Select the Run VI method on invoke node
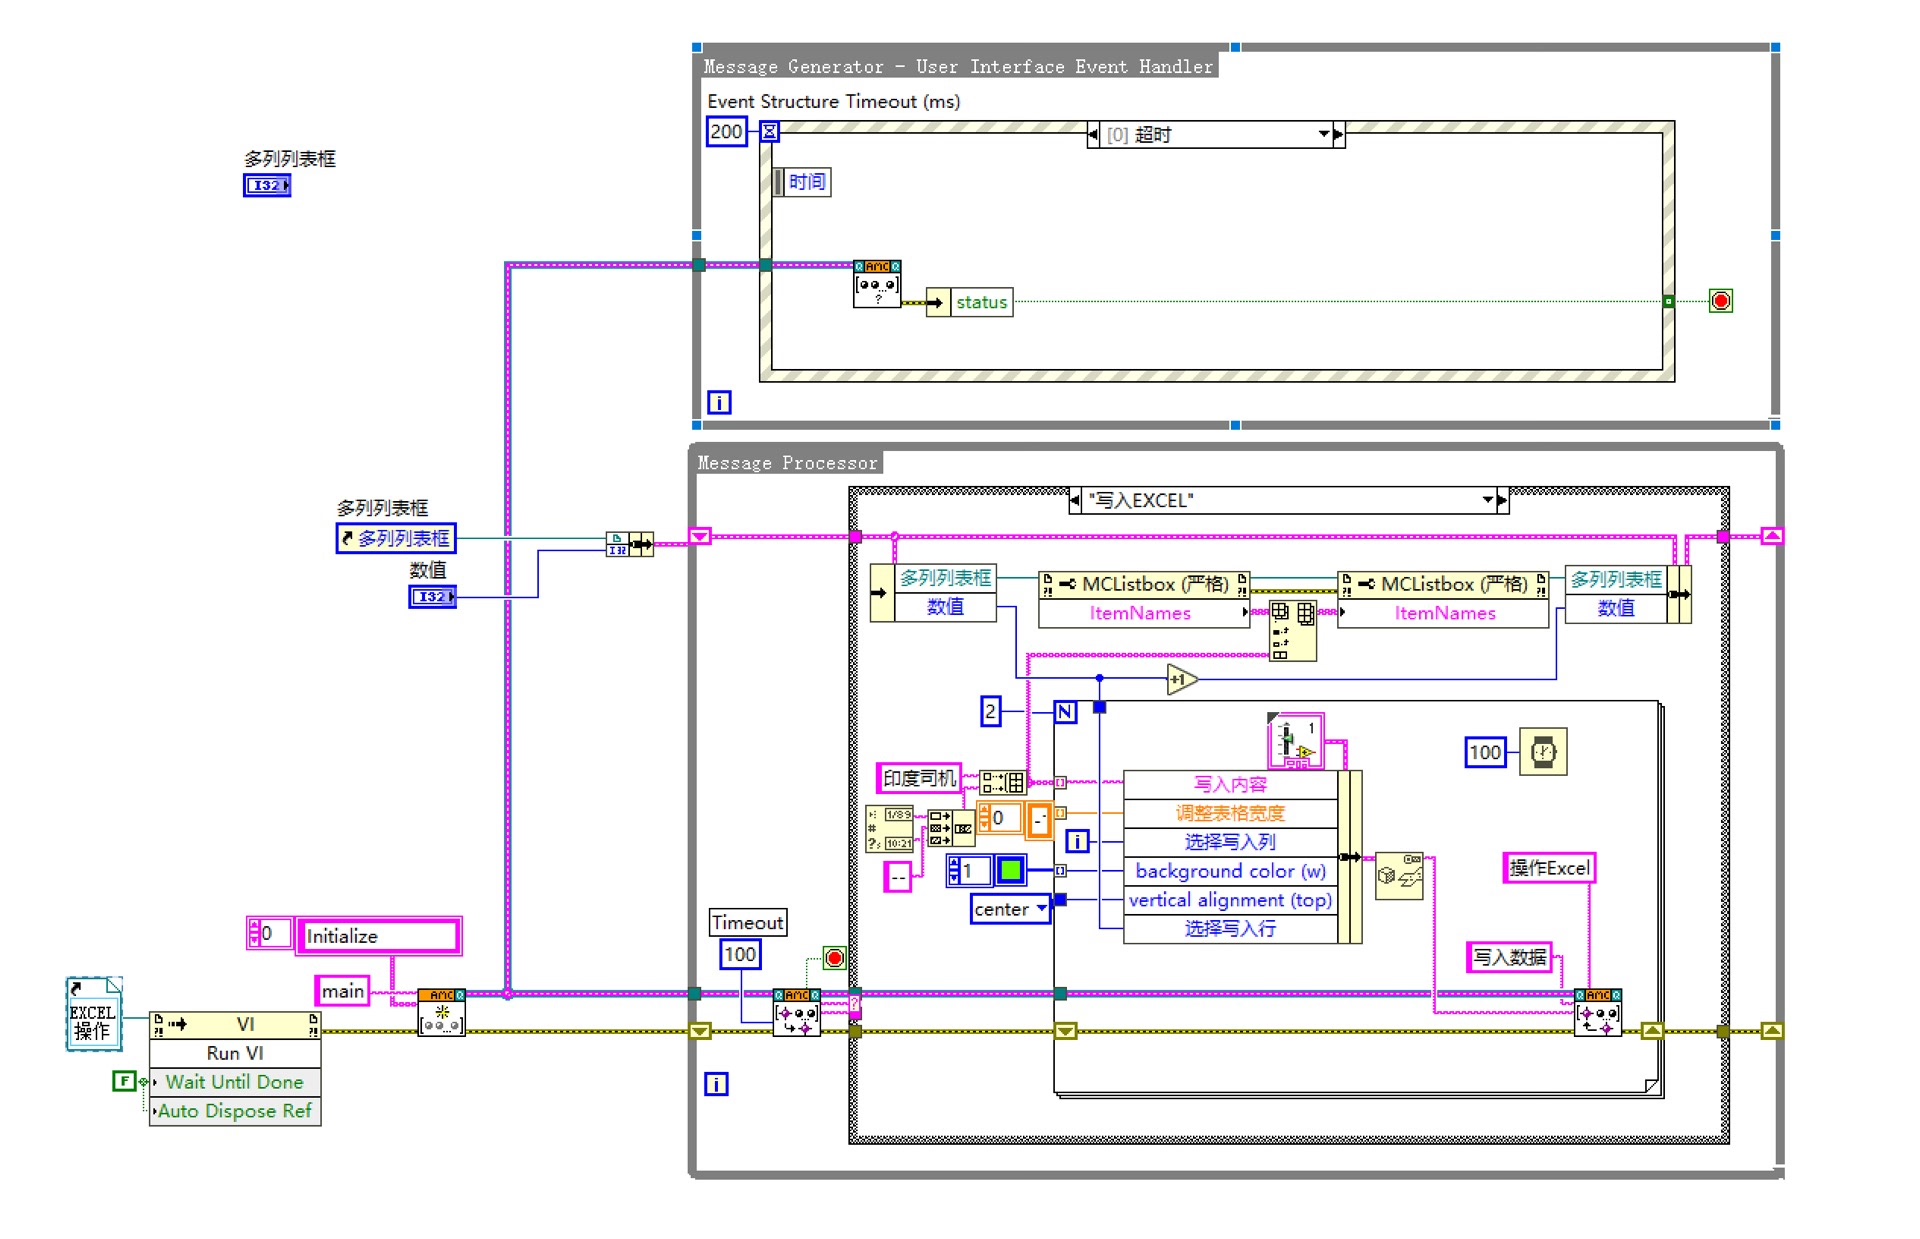Screen dimensions: 1920x1239 click(235, 1053)
